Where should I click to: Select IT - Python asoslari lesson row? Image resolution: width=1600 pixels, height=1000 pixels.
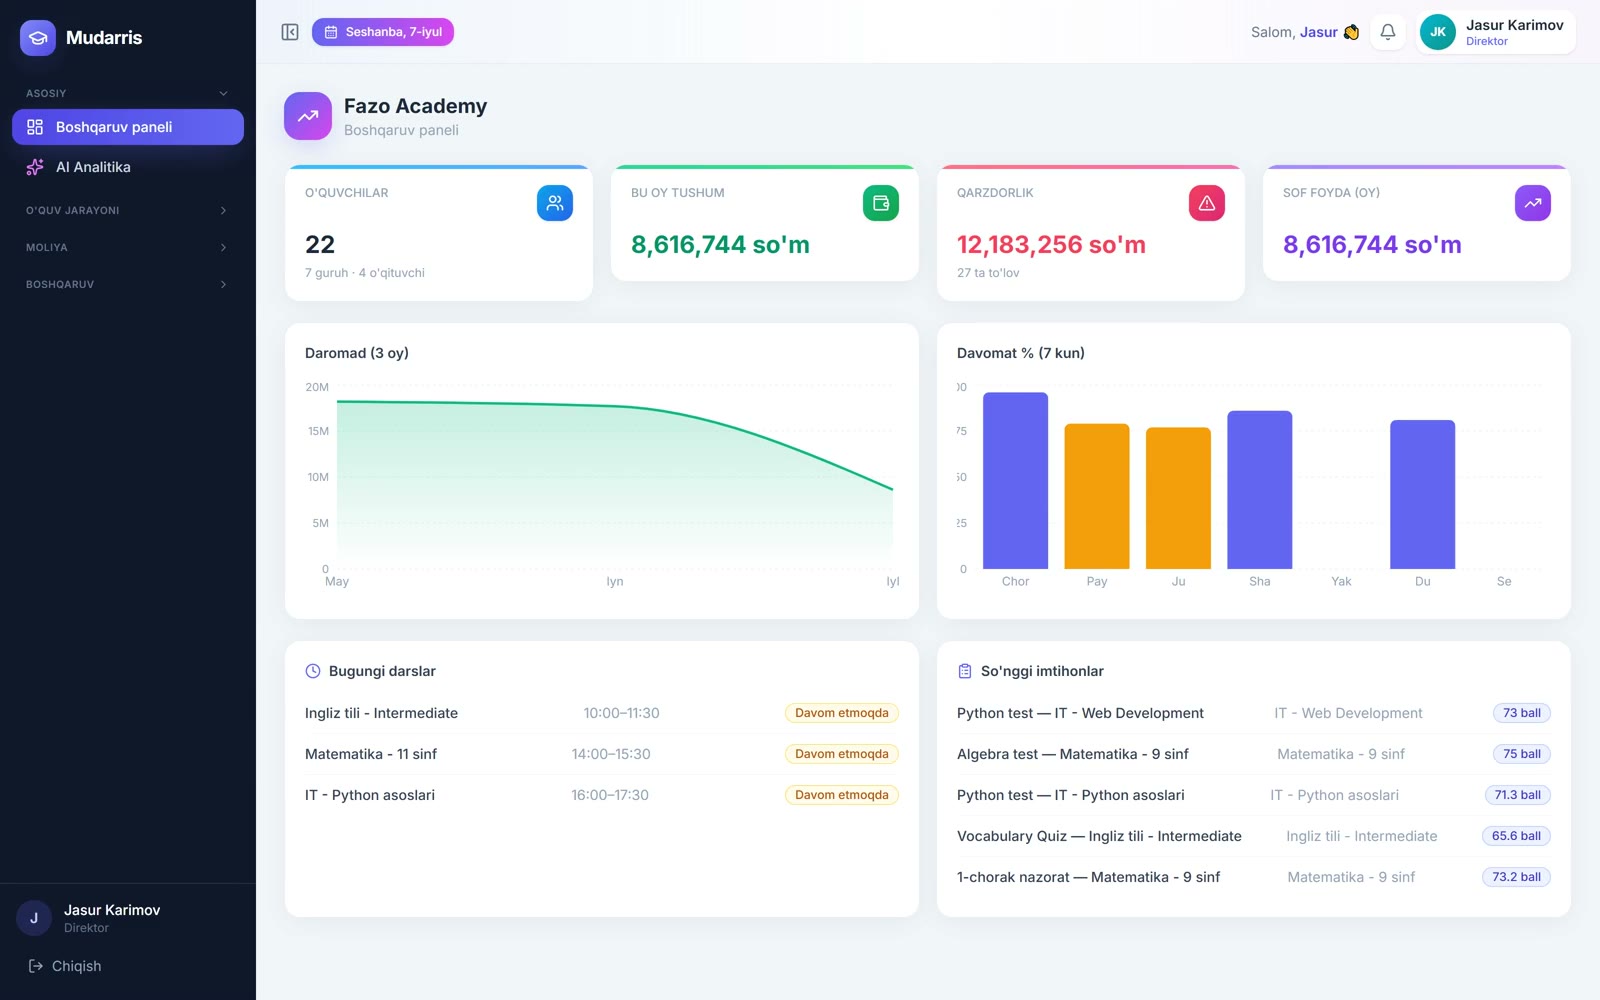click(602, 795)
